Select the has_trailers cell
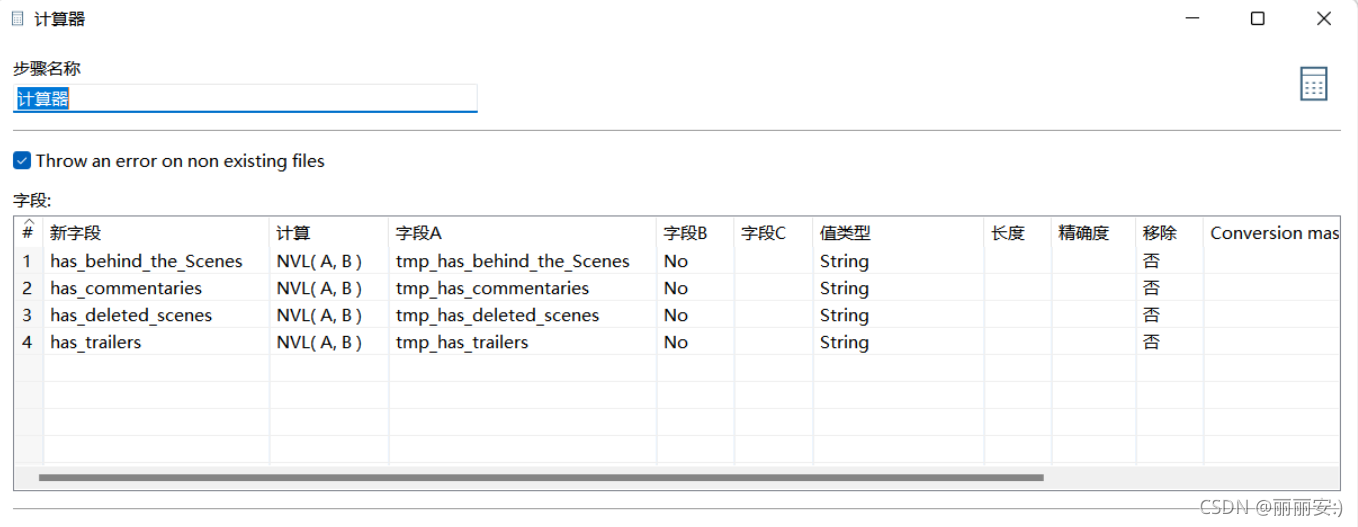This screenshot has width=1358, height=527. tap(157, 342)
